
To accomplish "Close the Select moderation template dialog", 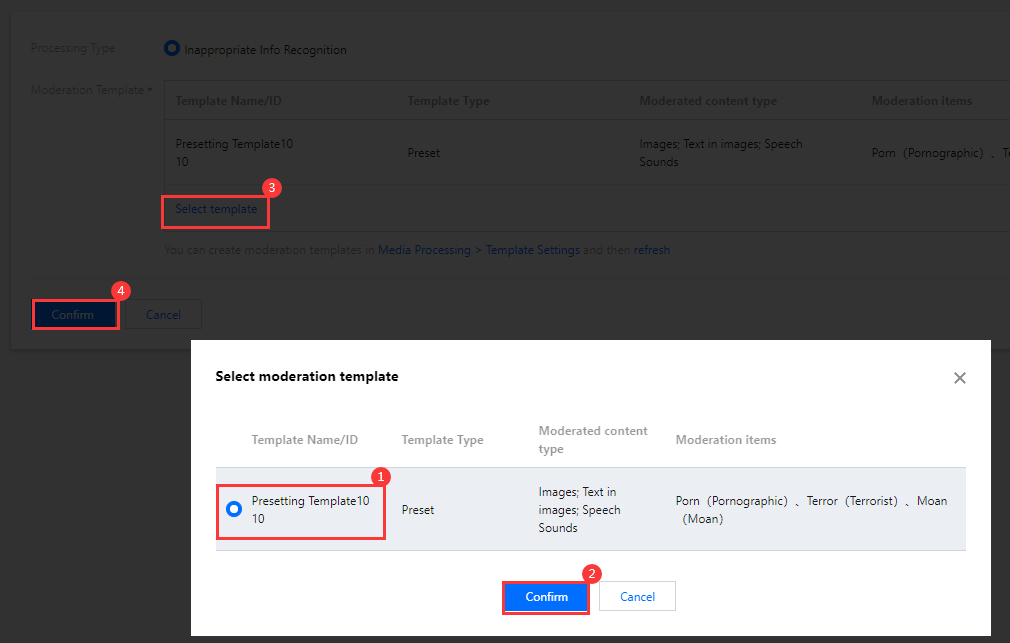I will pyautogui.click(x=959, y=378).
